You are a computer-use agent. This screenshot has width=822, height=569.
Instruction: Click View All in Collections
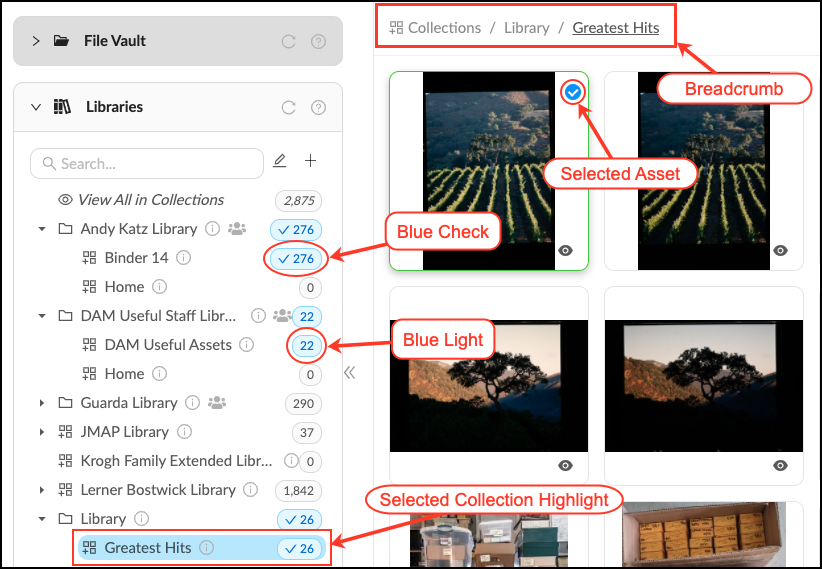tap(150, 200)
